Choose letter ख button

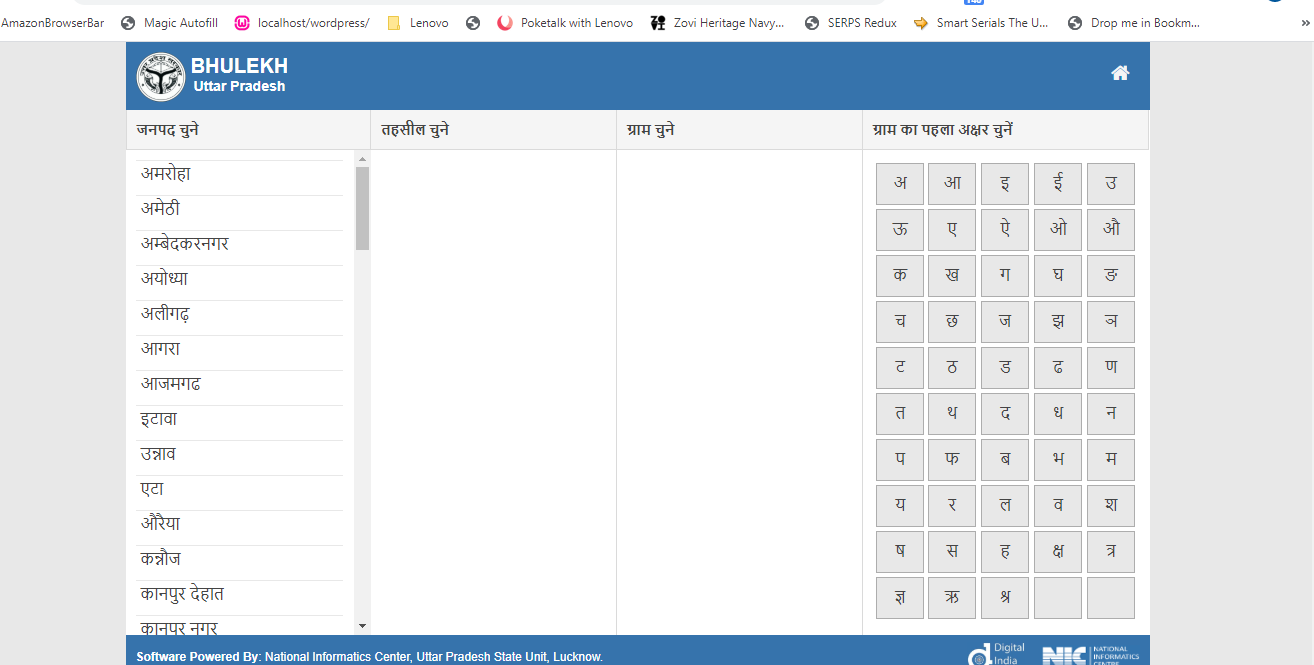tap(952, 276)
